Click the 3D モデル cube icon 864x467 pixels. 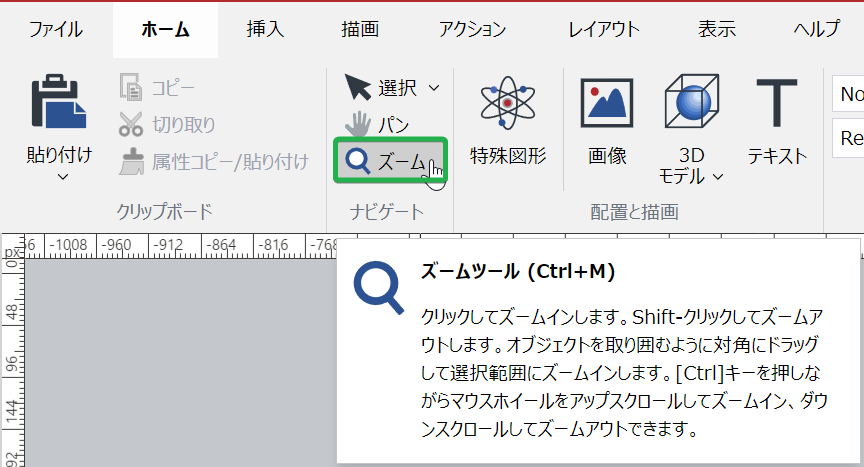pos(692,101)
